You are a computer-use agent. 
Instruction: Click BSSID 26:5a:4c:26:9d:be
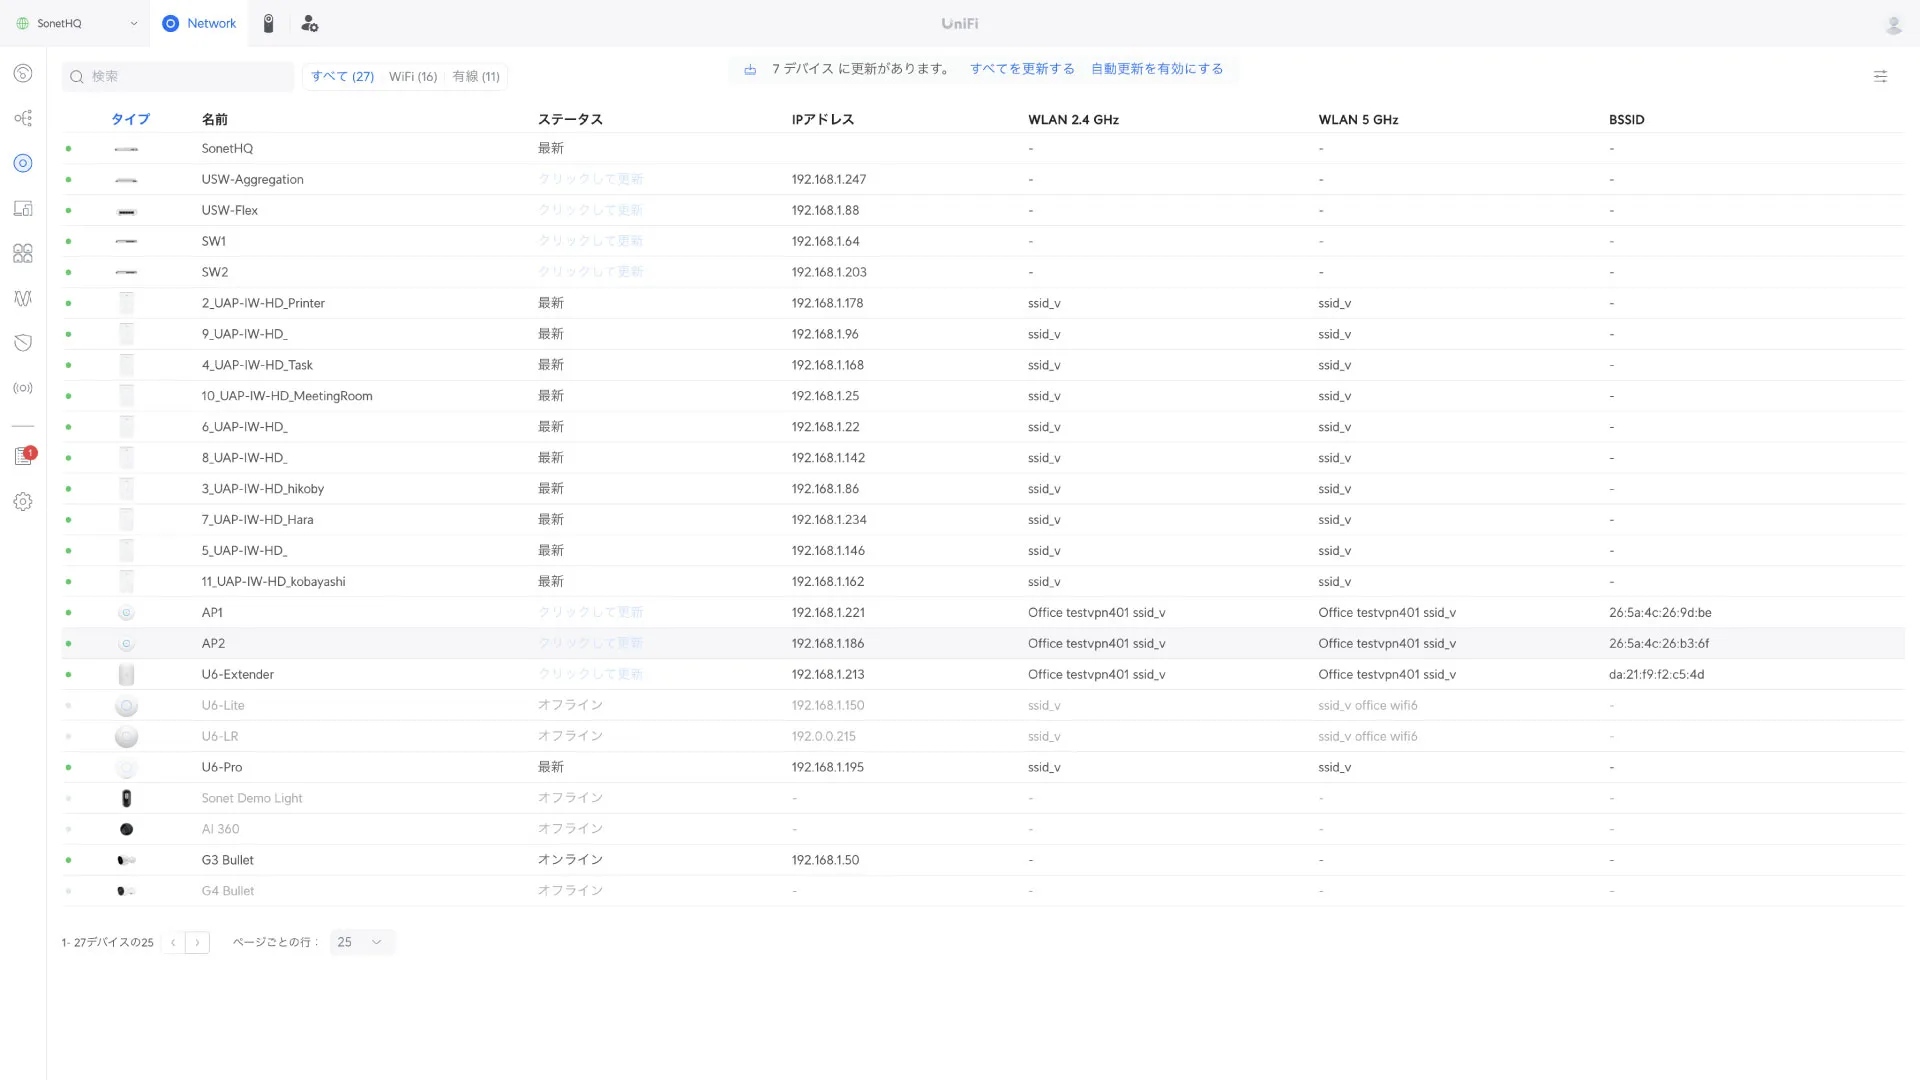click(1660, 613)
